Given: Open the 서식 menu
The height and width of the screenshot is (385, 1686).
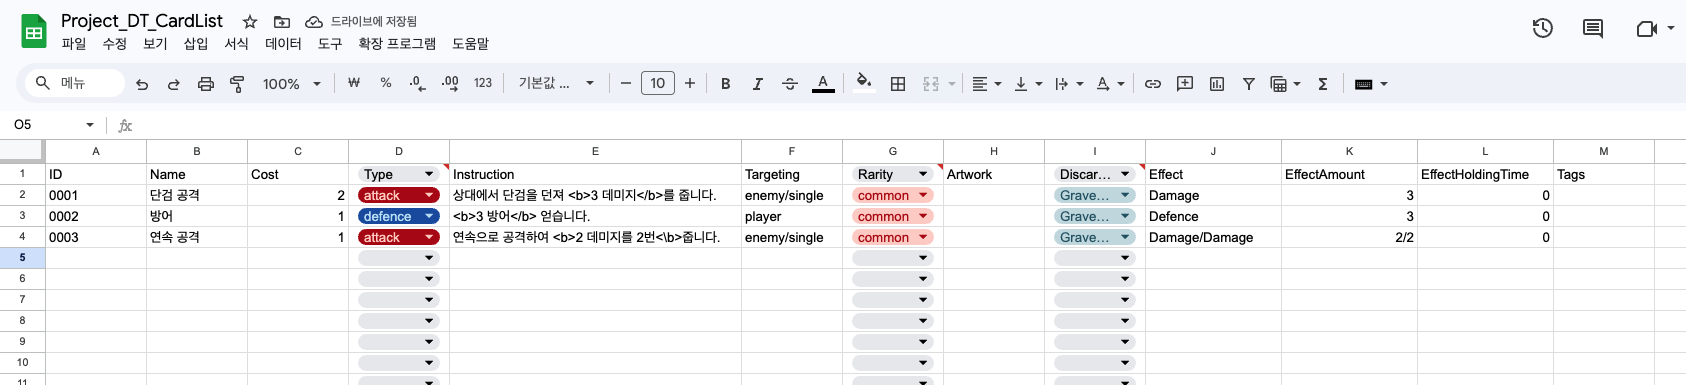Looking at the screenshot, I should 237,44.
